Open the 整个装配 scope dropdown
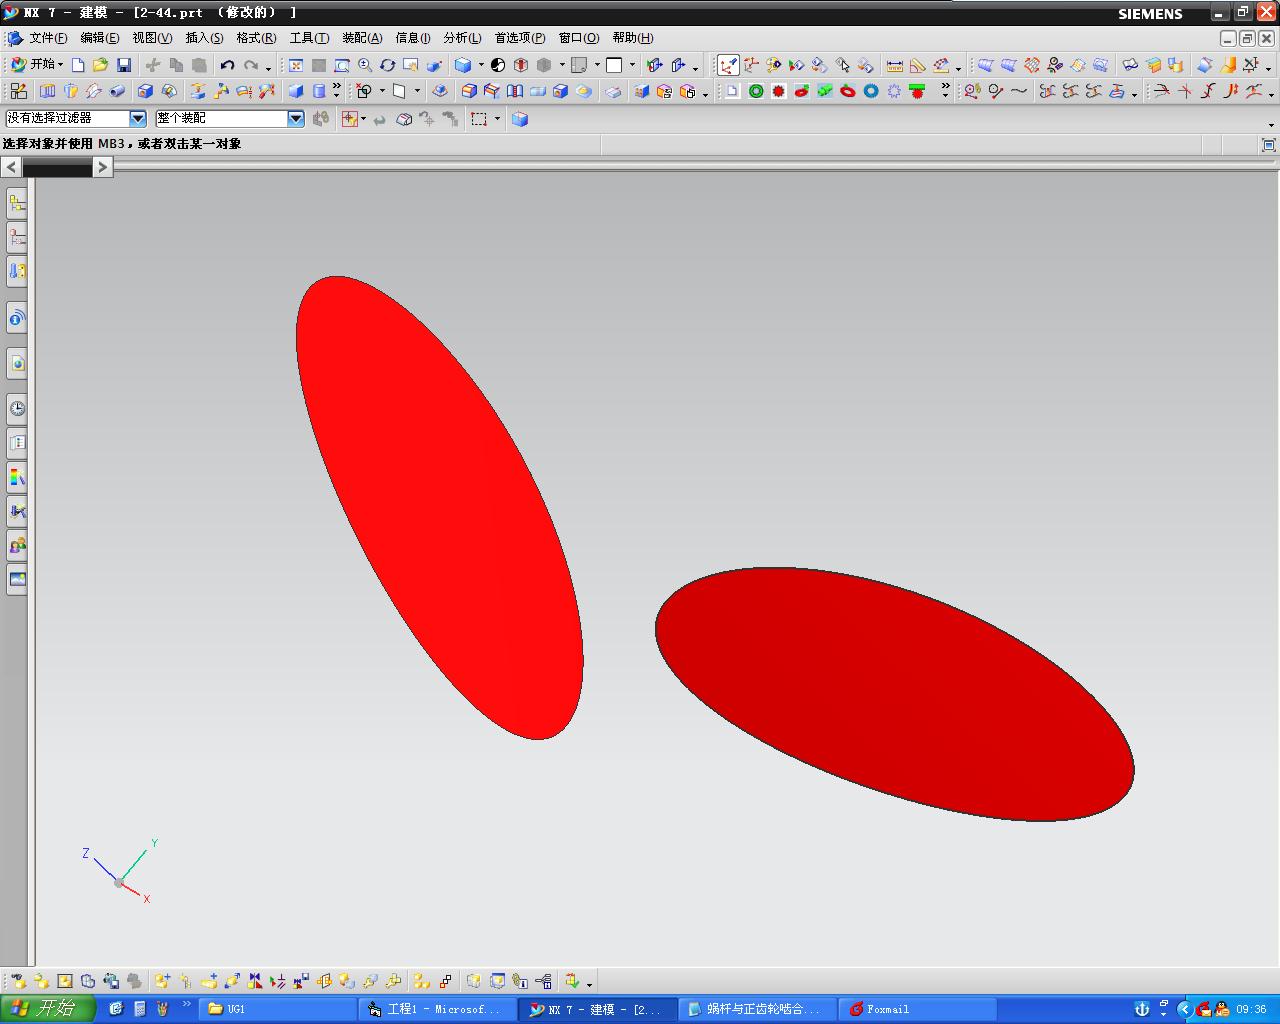The image size is (1280, 1024). coord(296,118)
